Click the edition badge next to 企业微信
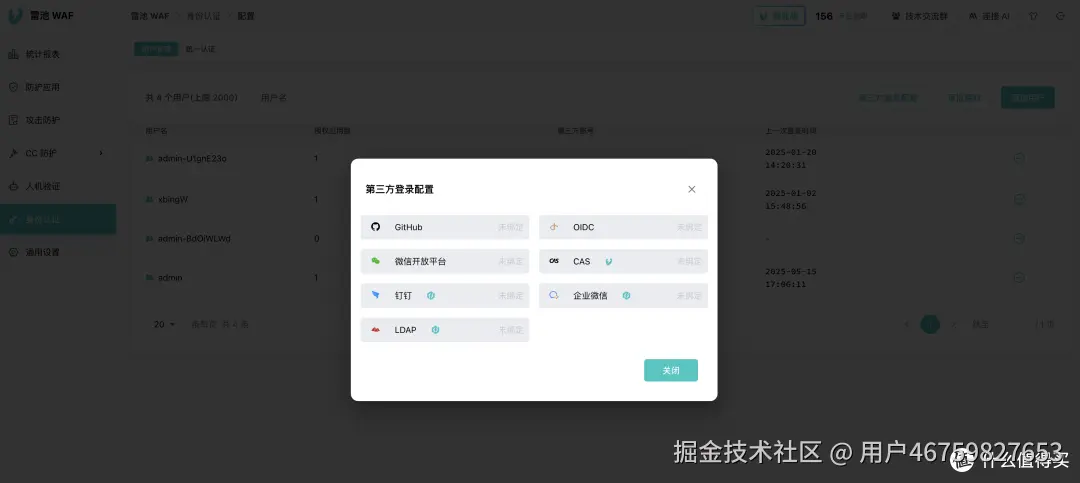1080x483 pixels. tap(626, 296)
